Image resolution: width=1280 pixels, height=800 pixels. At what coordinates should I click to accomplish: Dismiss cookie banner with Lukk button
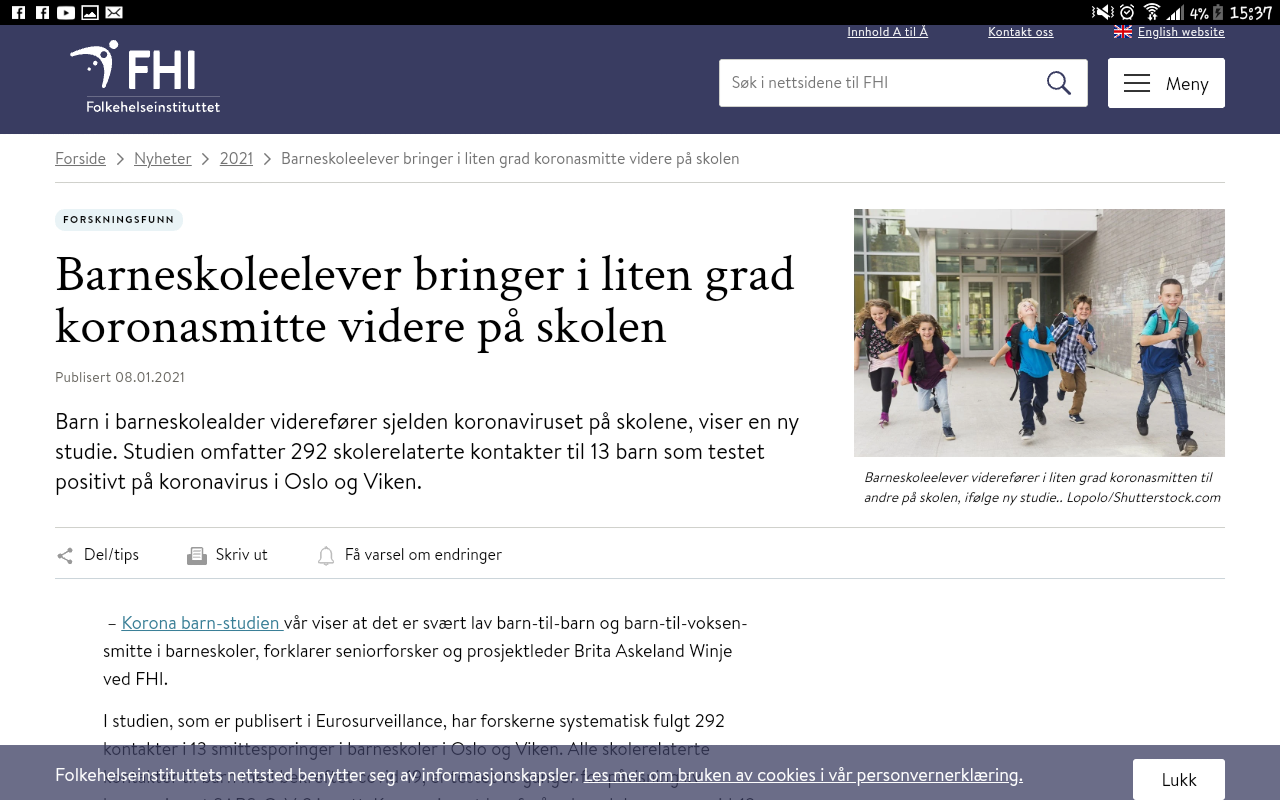(1178, 780)
